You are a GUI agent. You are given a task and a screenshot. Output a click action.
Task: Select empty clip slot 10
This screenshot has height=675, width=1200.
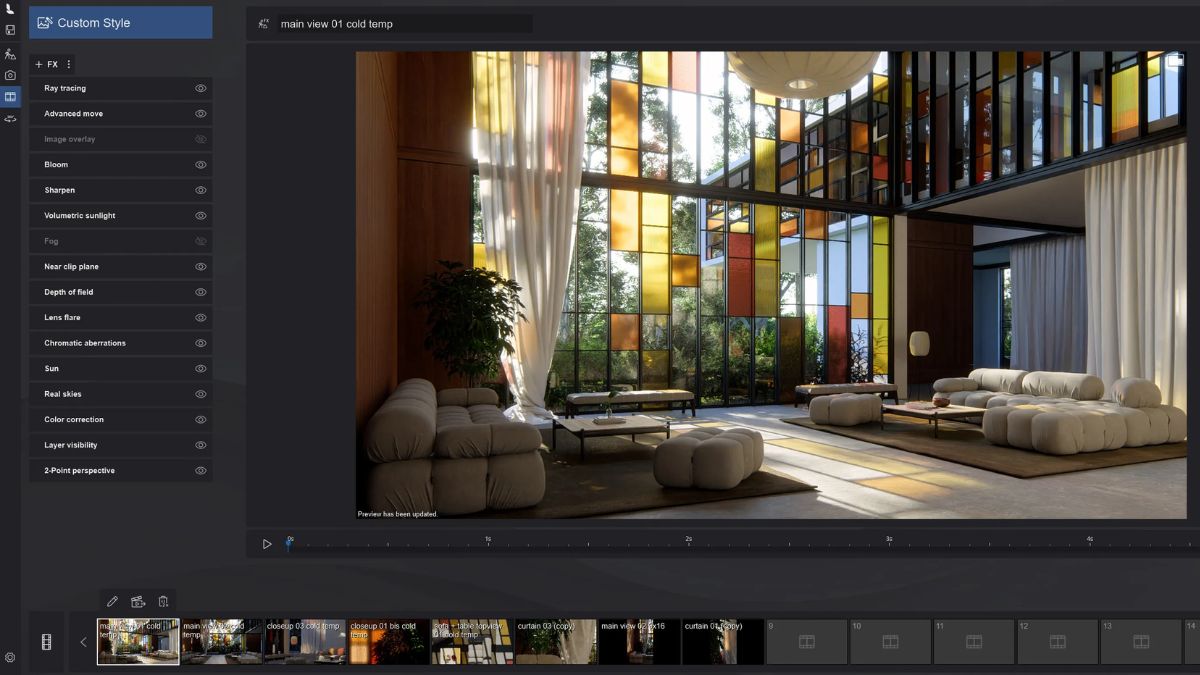pyautogui.click(x=890, y=642)
